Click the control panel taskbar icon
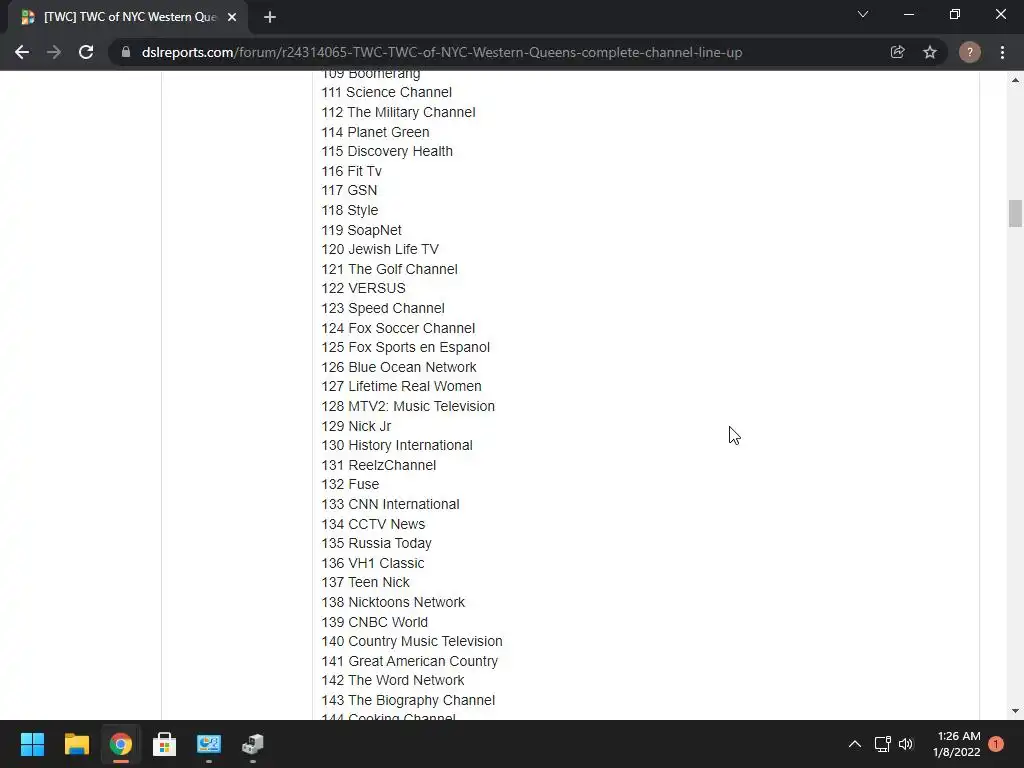Screen dimensions: 1024x768 [209, 744]
